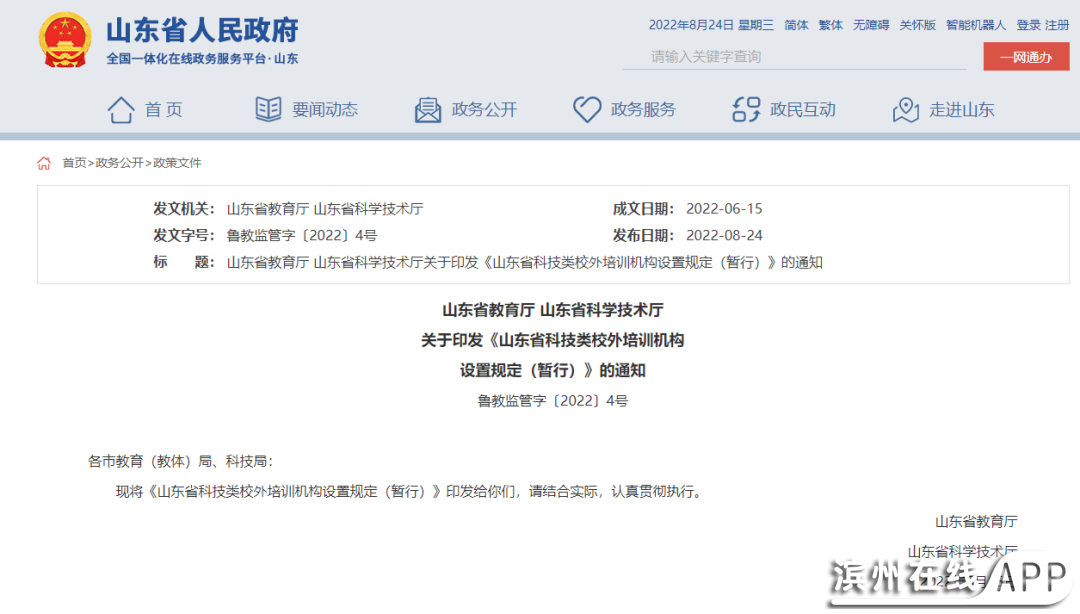Go to 走进山东 section
Image resolution: width=1080 pixels, height=614 pixels.
click(x=961, y=110)
